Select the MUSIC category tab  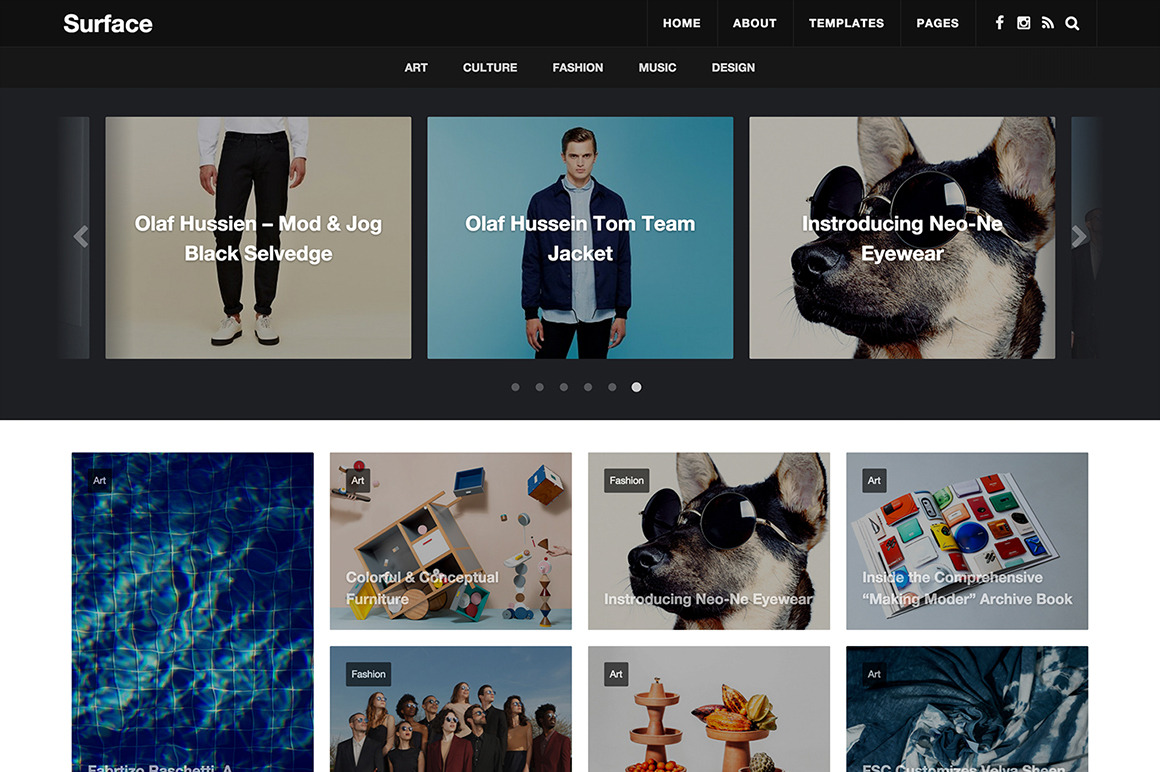[657, 67]
